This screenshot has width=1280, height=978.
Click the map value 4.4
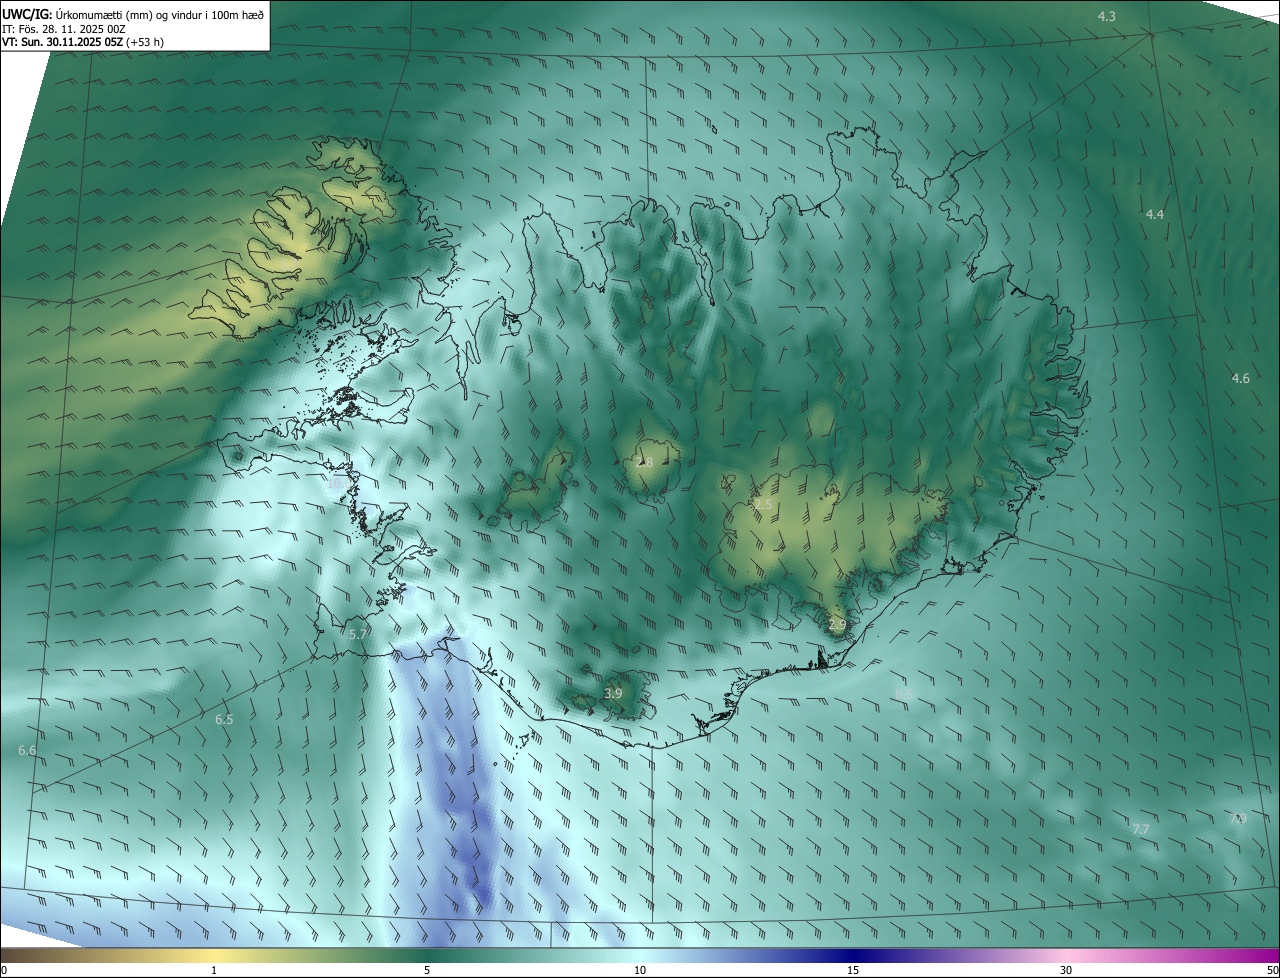pos(1154,215)
